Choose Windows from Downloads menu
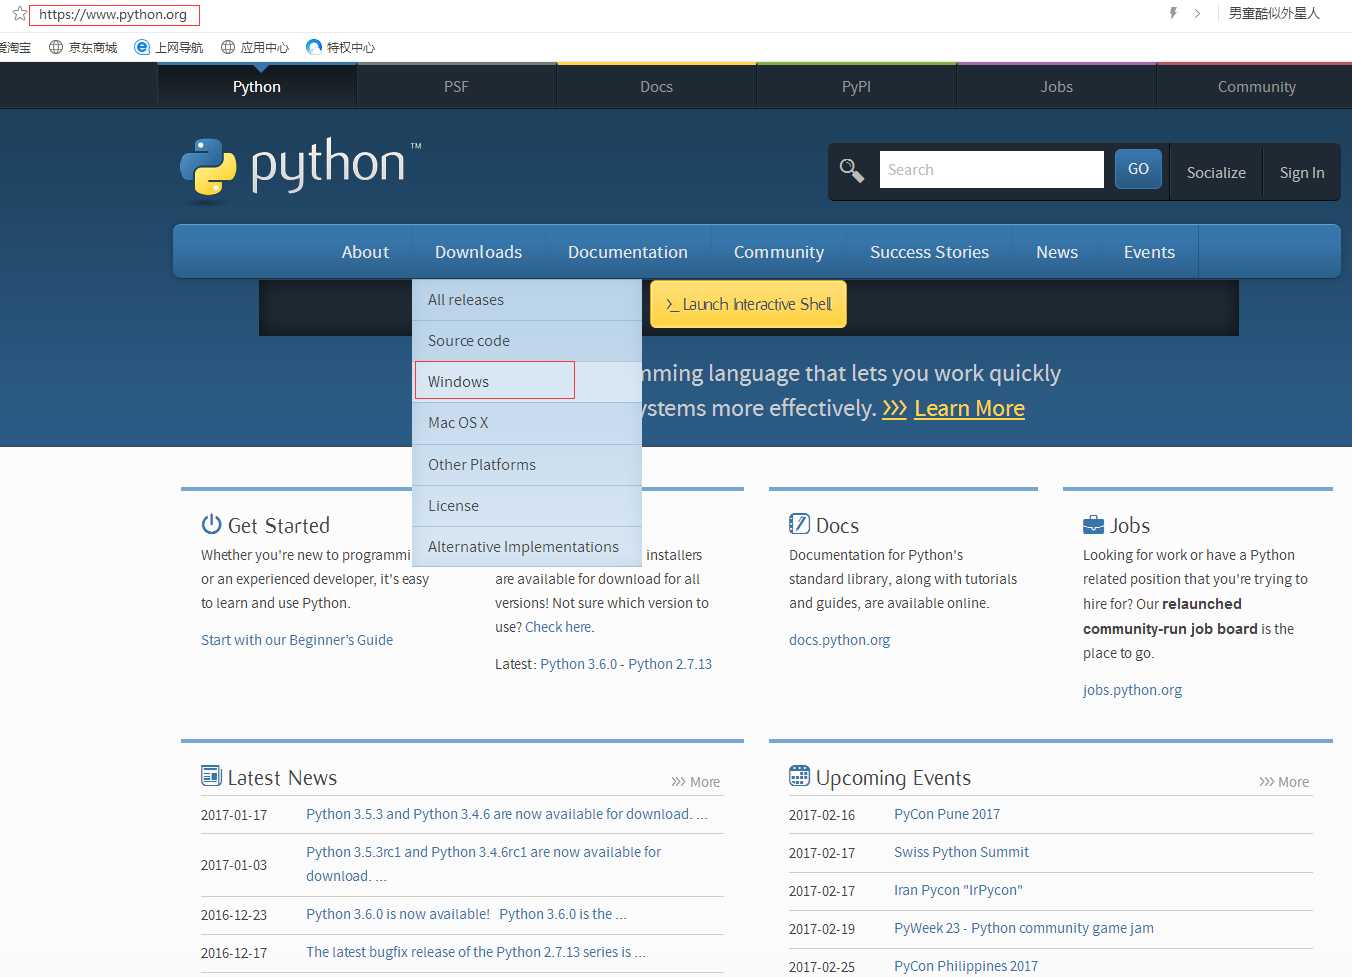1352x977 pixels. (x=527, y=382)
